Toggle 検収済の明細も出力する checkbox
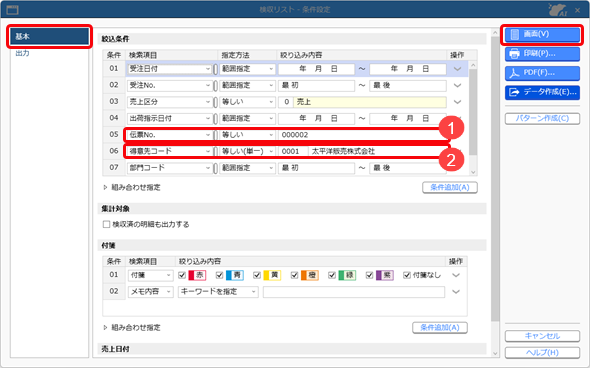The image size is (590, 368). point(106,225)
